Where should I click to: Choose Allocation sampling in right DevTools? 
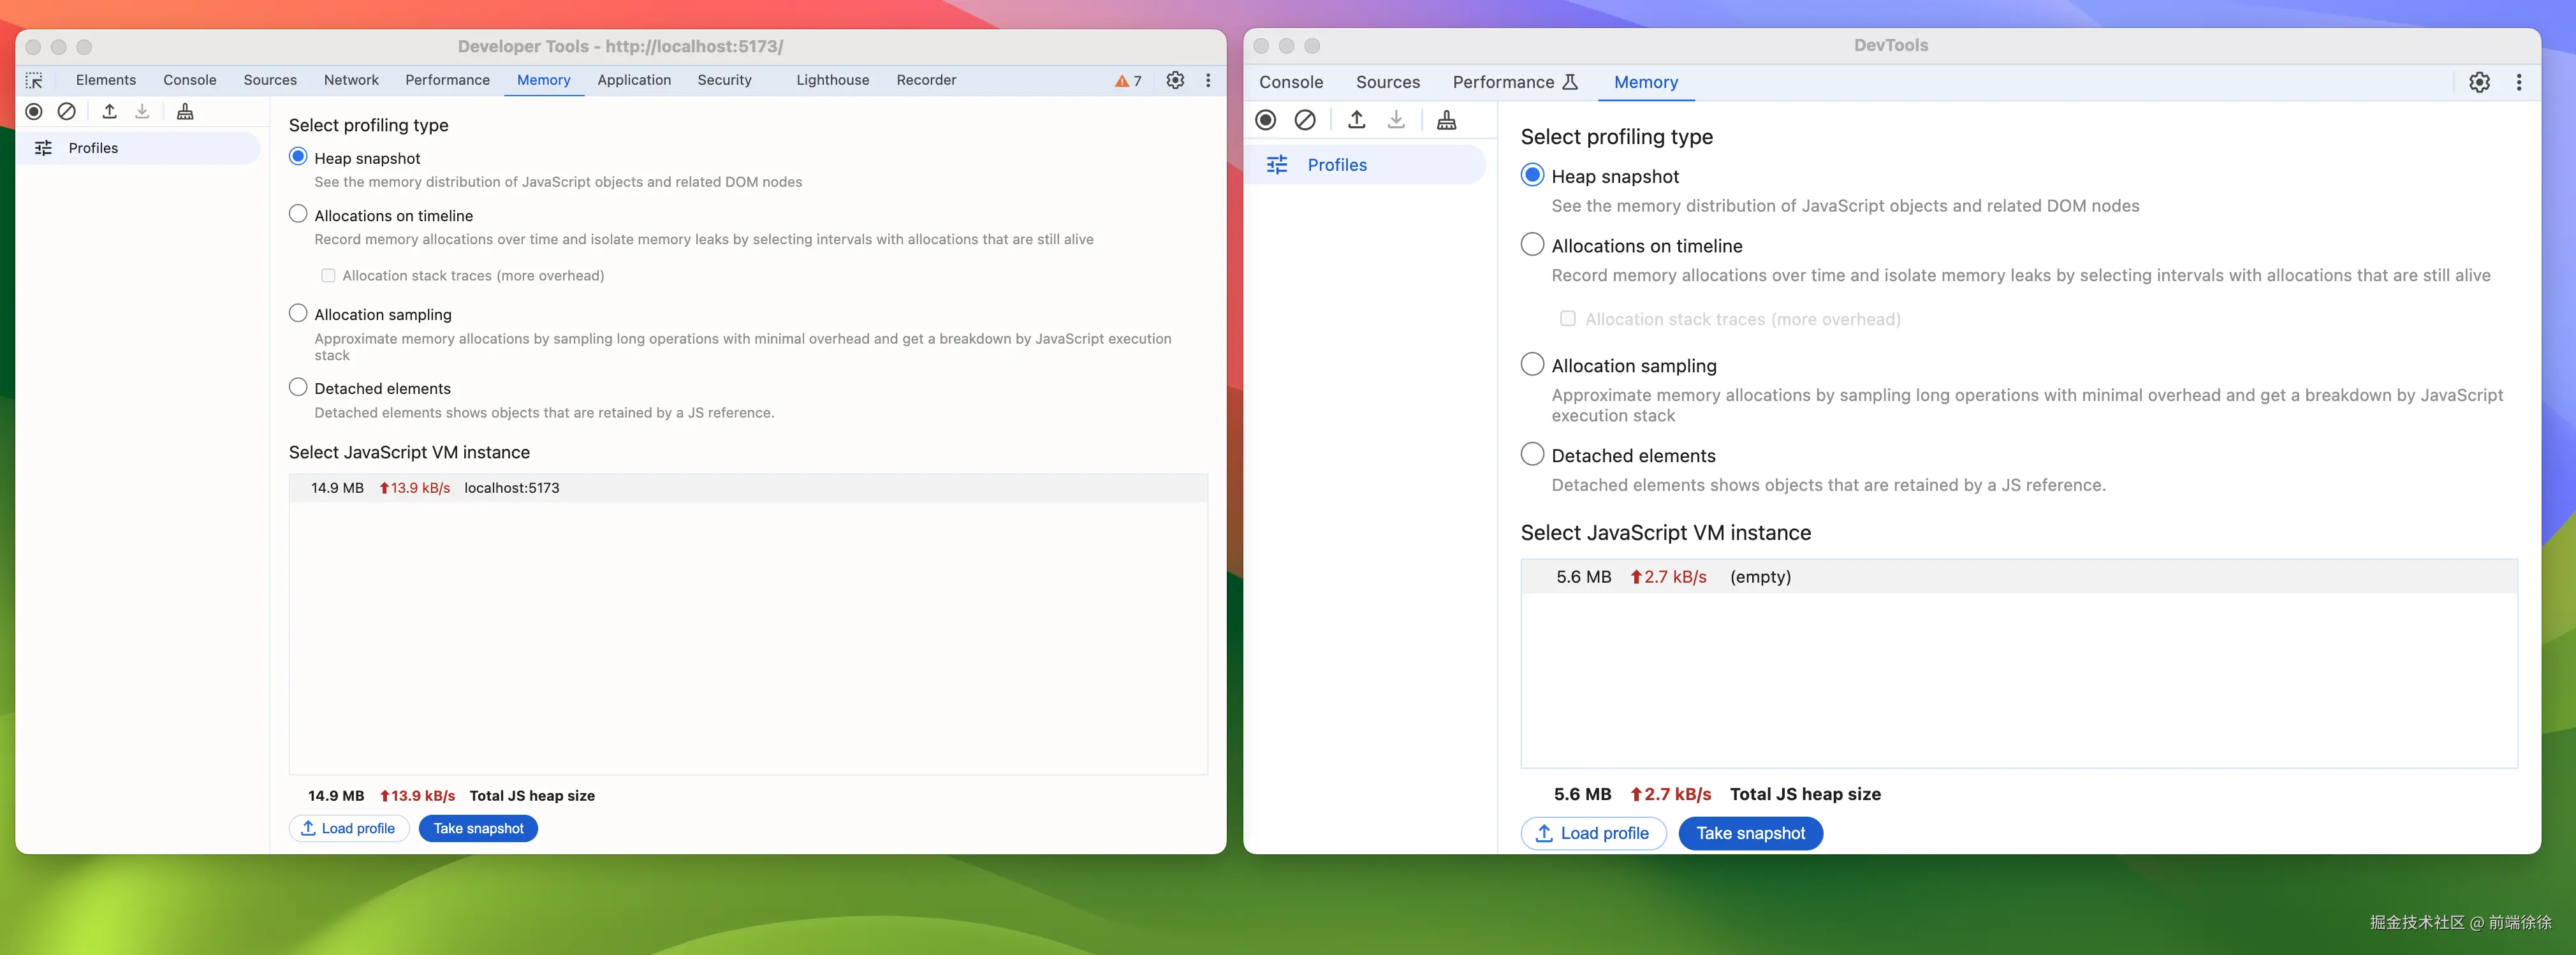coord(1532,364)
